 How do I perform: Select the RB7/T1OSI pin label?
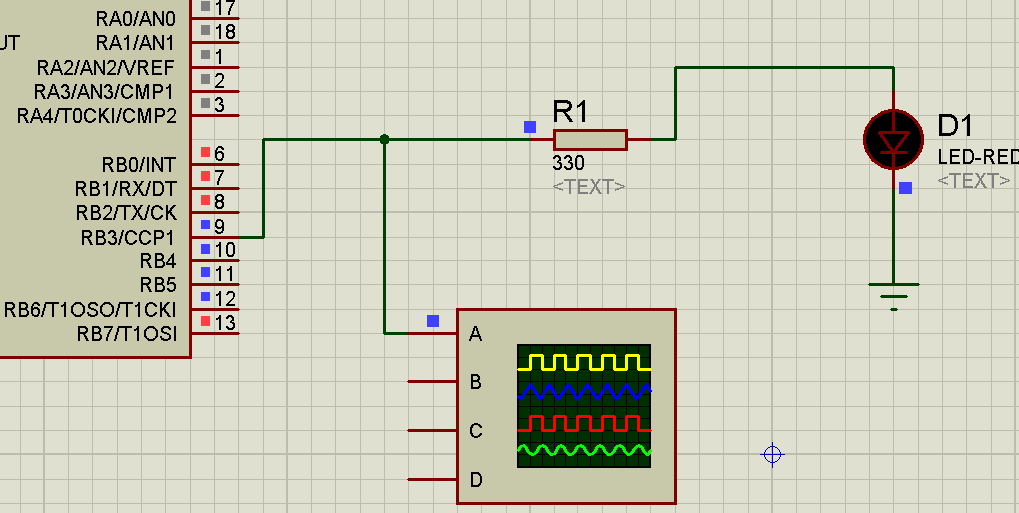coord(127,334)
